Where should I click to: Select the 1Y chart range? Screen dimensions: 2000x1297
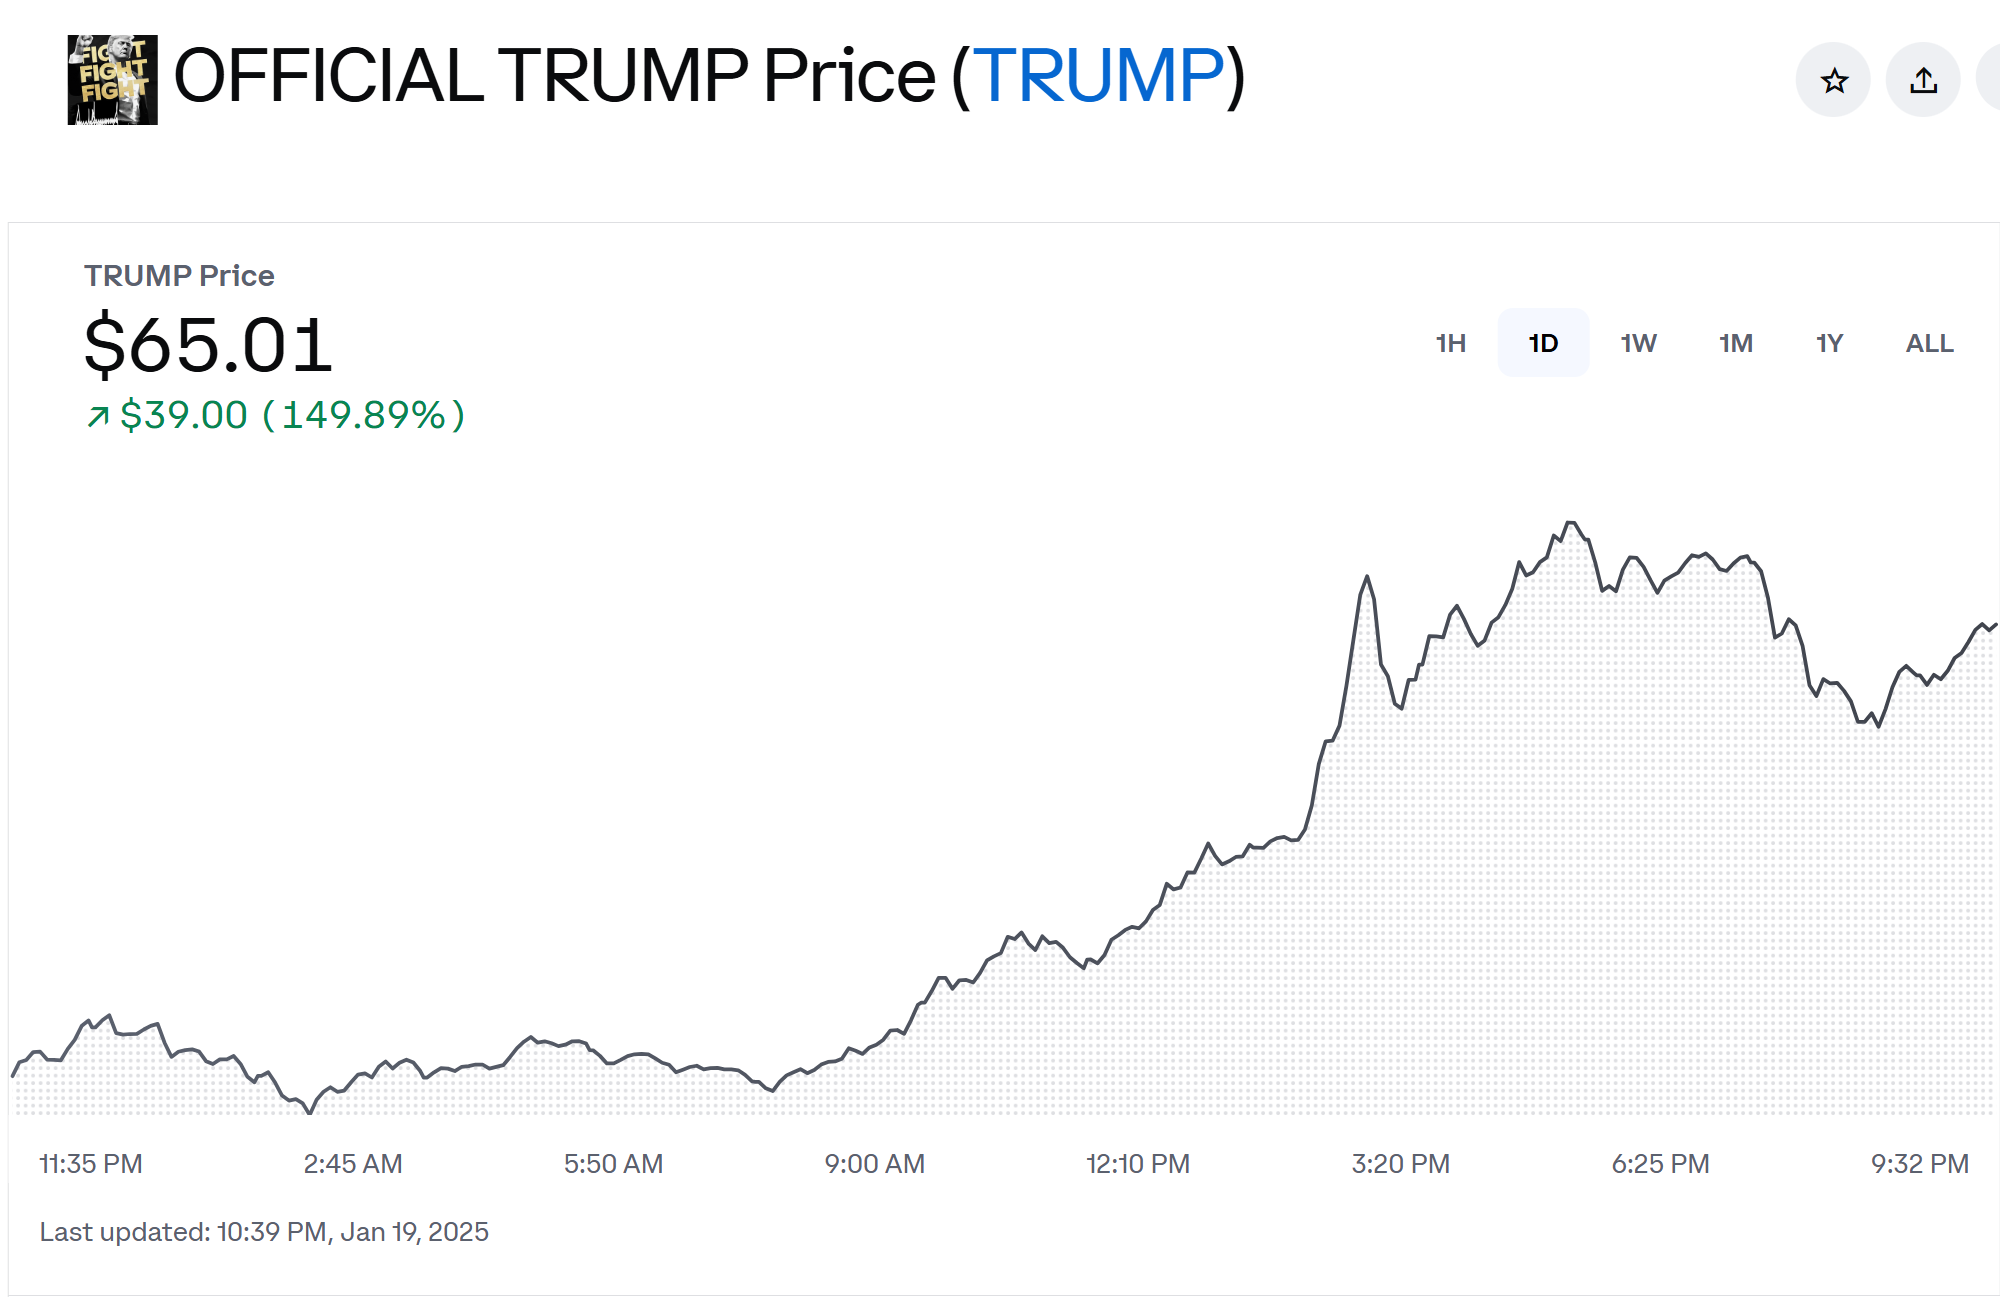pyautogui.click(x=1829, y=343)
